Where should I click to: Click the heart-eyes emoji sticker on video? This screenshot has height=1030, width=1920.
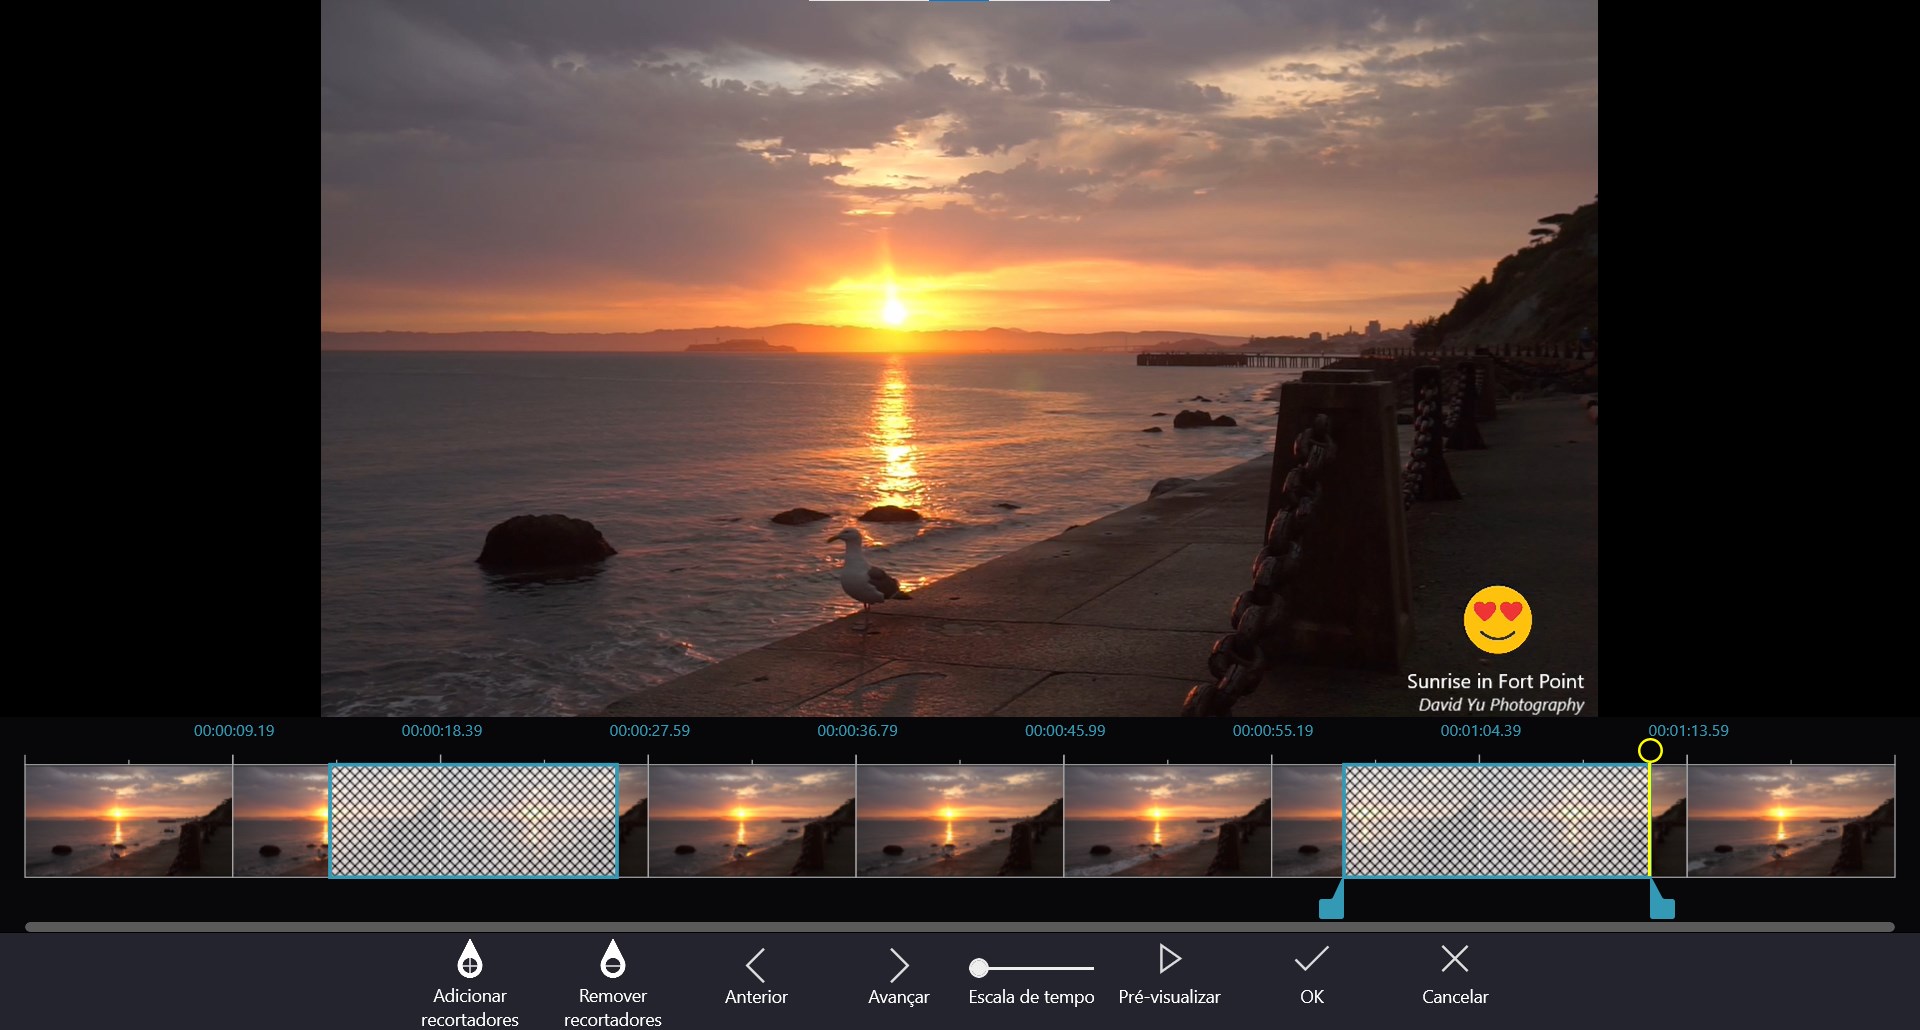pos(1497,619)
